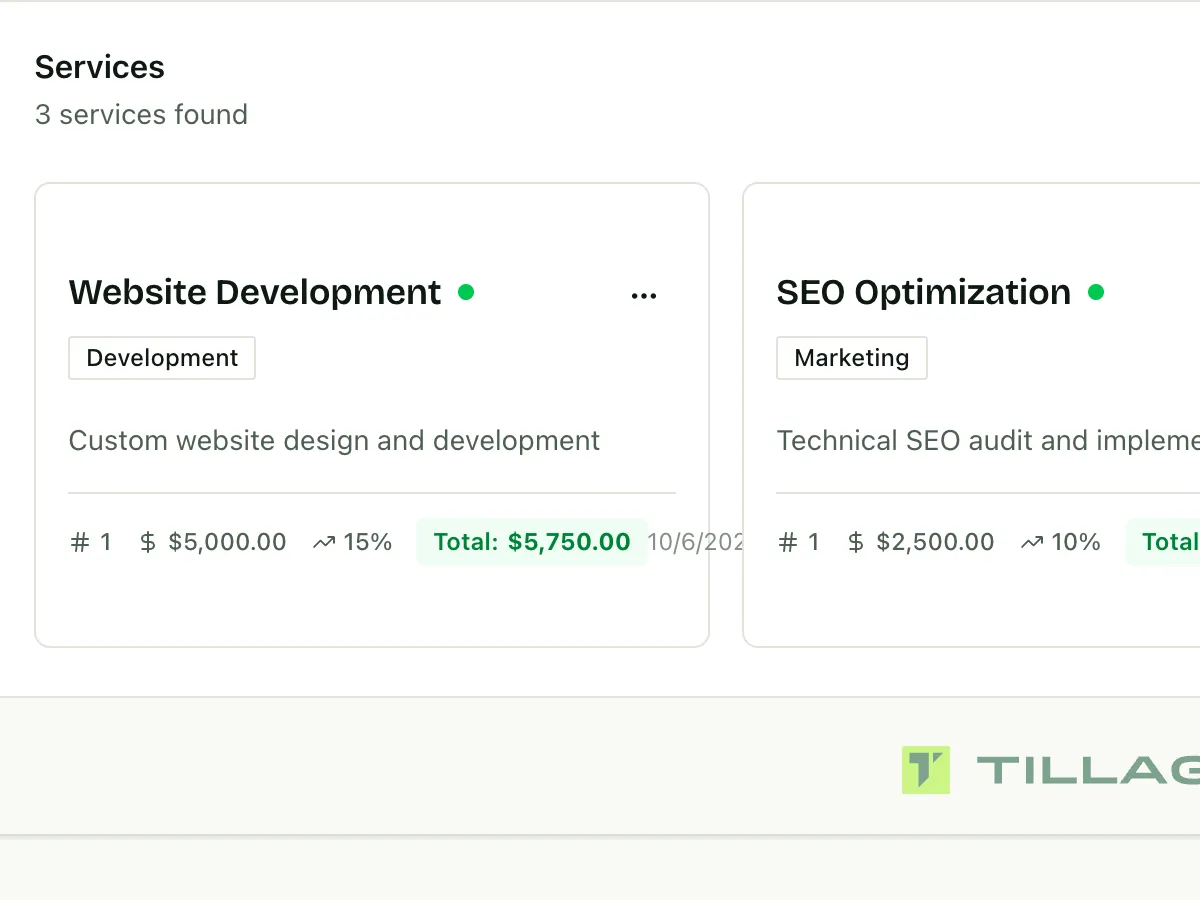Click the Services section heading
Screen dimensions: 1200x900
tap(100, 67)
